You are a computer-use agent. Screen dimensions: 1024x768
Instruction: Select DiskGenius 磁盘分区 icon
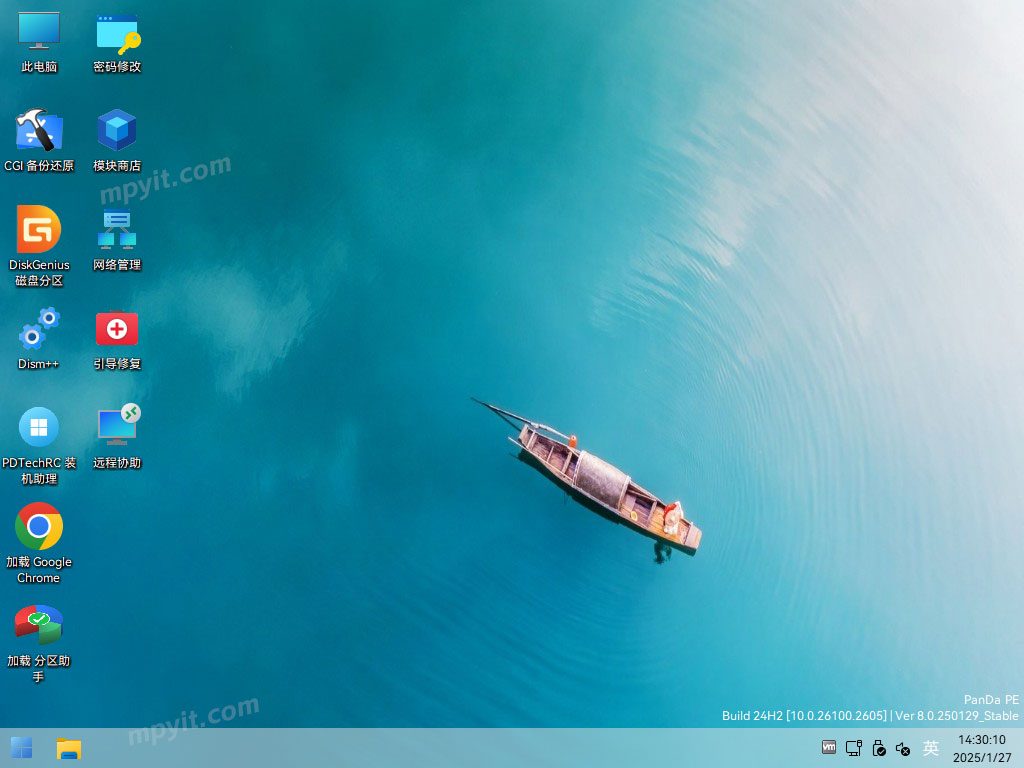click(39, 246)
